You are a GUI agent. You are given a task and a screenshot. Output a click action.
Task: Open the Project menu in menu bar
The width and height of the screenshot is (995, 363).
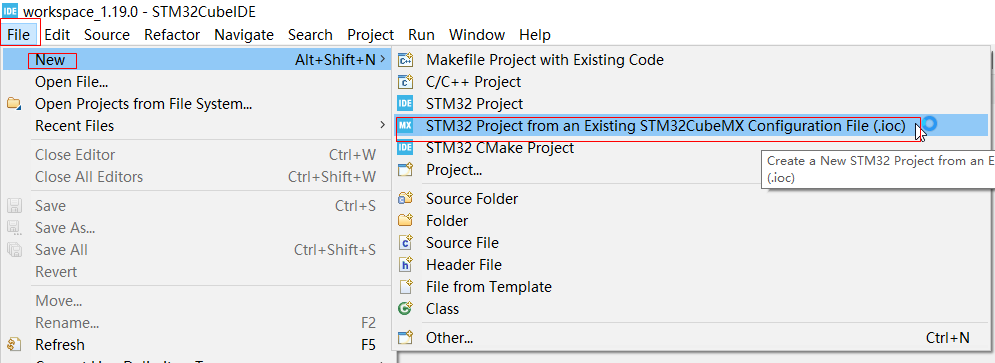click(371, 34)
